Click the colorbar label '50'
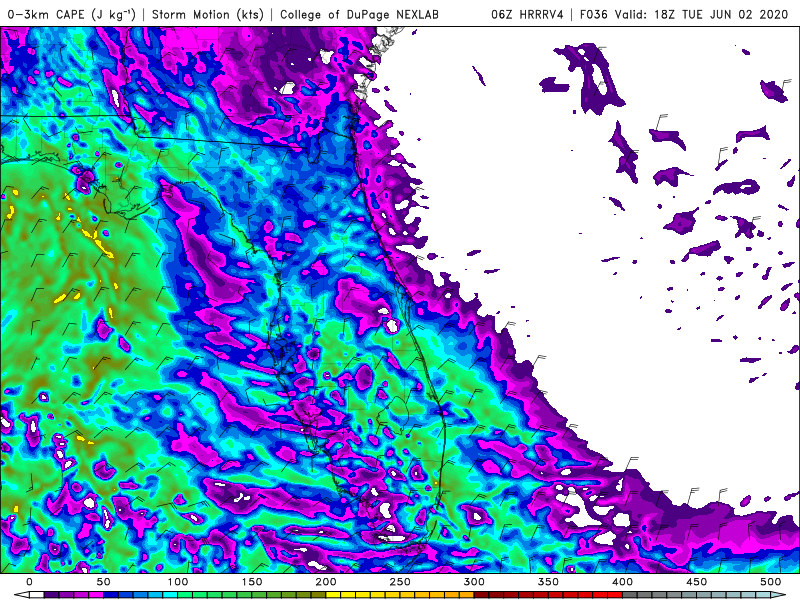This screenshot has width=800, height=600. coord(104,582)
